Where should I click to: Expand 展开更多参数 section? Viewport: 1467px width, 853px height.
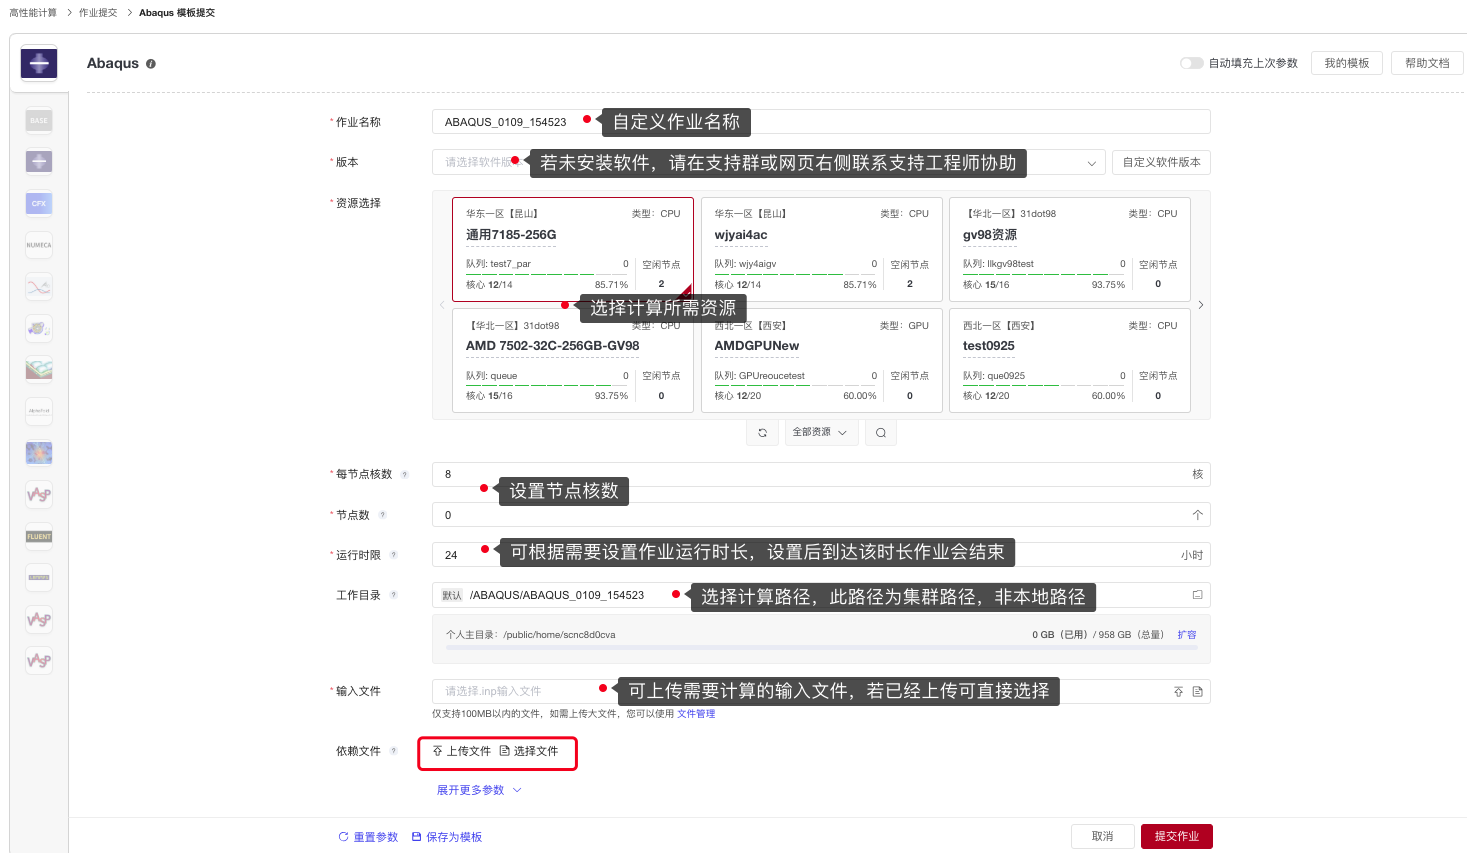click(x=478, y=790)
